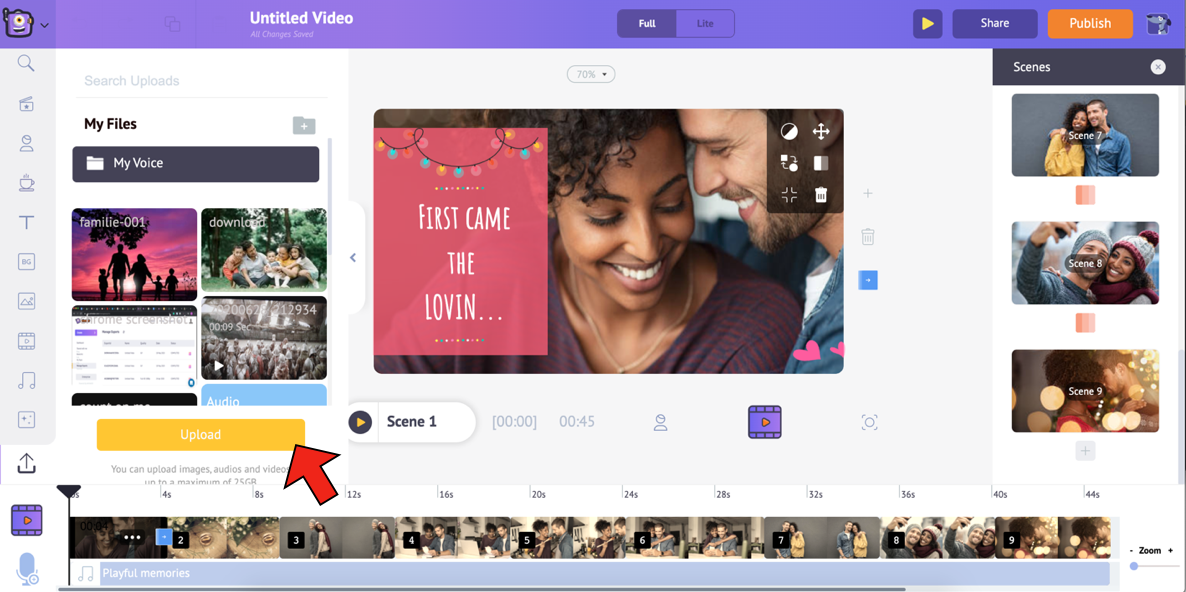Switch to Lite mode
The width and height of the screenshot is (1186, 592).
pyautogui.click(x=705, y=23)
